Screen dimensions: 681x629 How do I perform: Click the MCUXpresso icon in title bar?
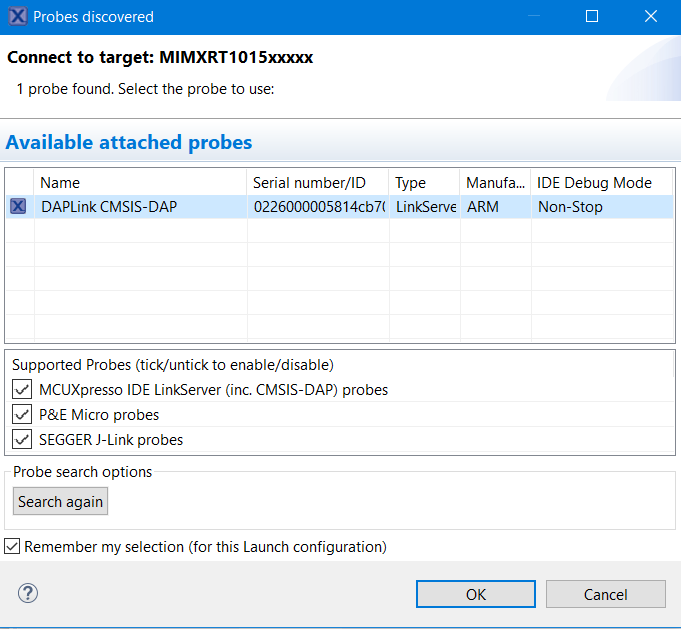tap(17, 17)
